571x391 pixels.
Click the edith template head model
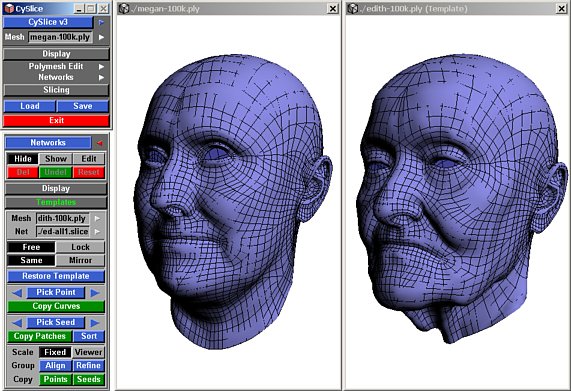pos(462,198)
